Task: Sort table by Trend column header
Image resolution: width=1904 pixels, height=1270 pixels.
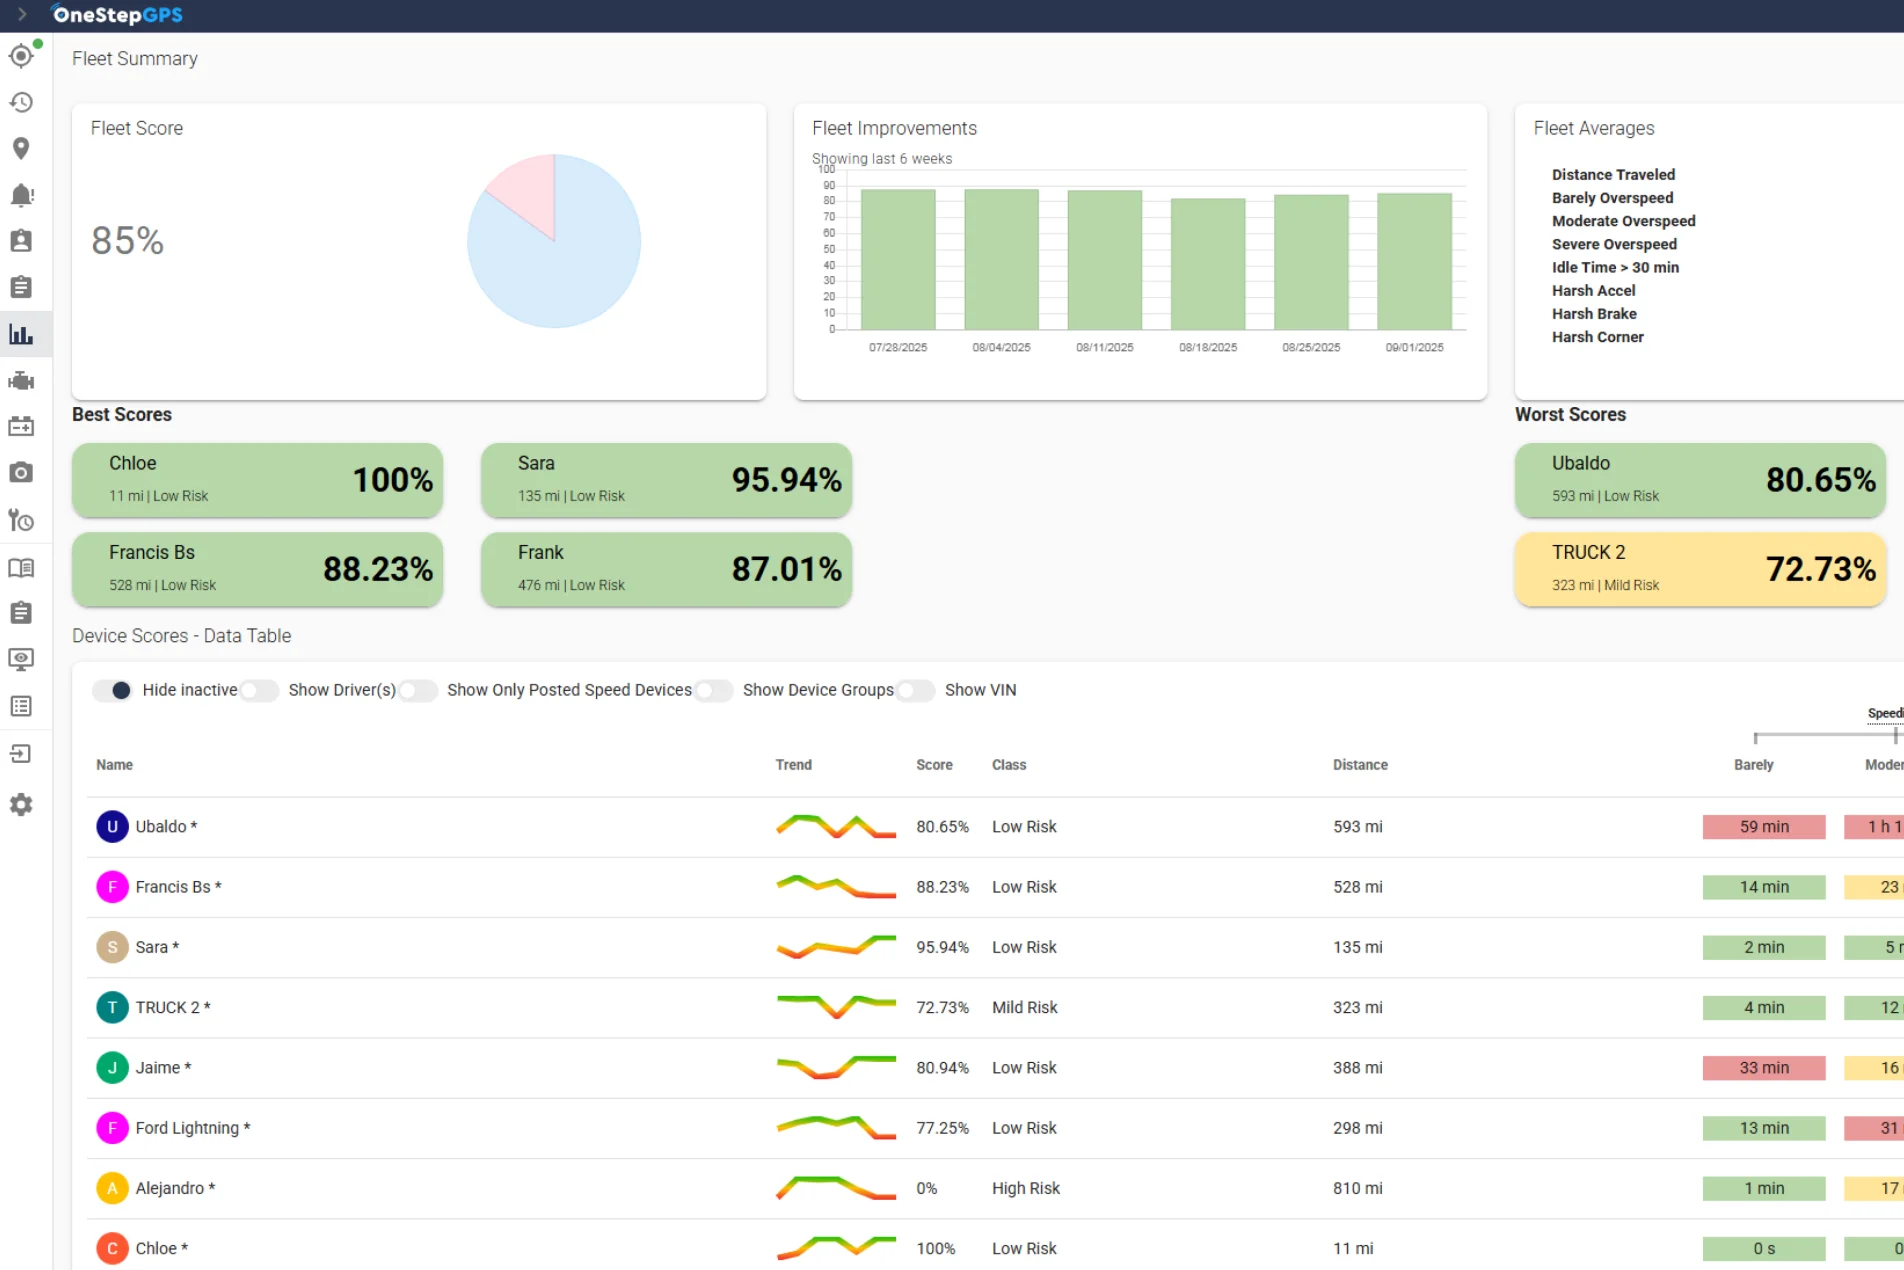Action: click(794, 764)
